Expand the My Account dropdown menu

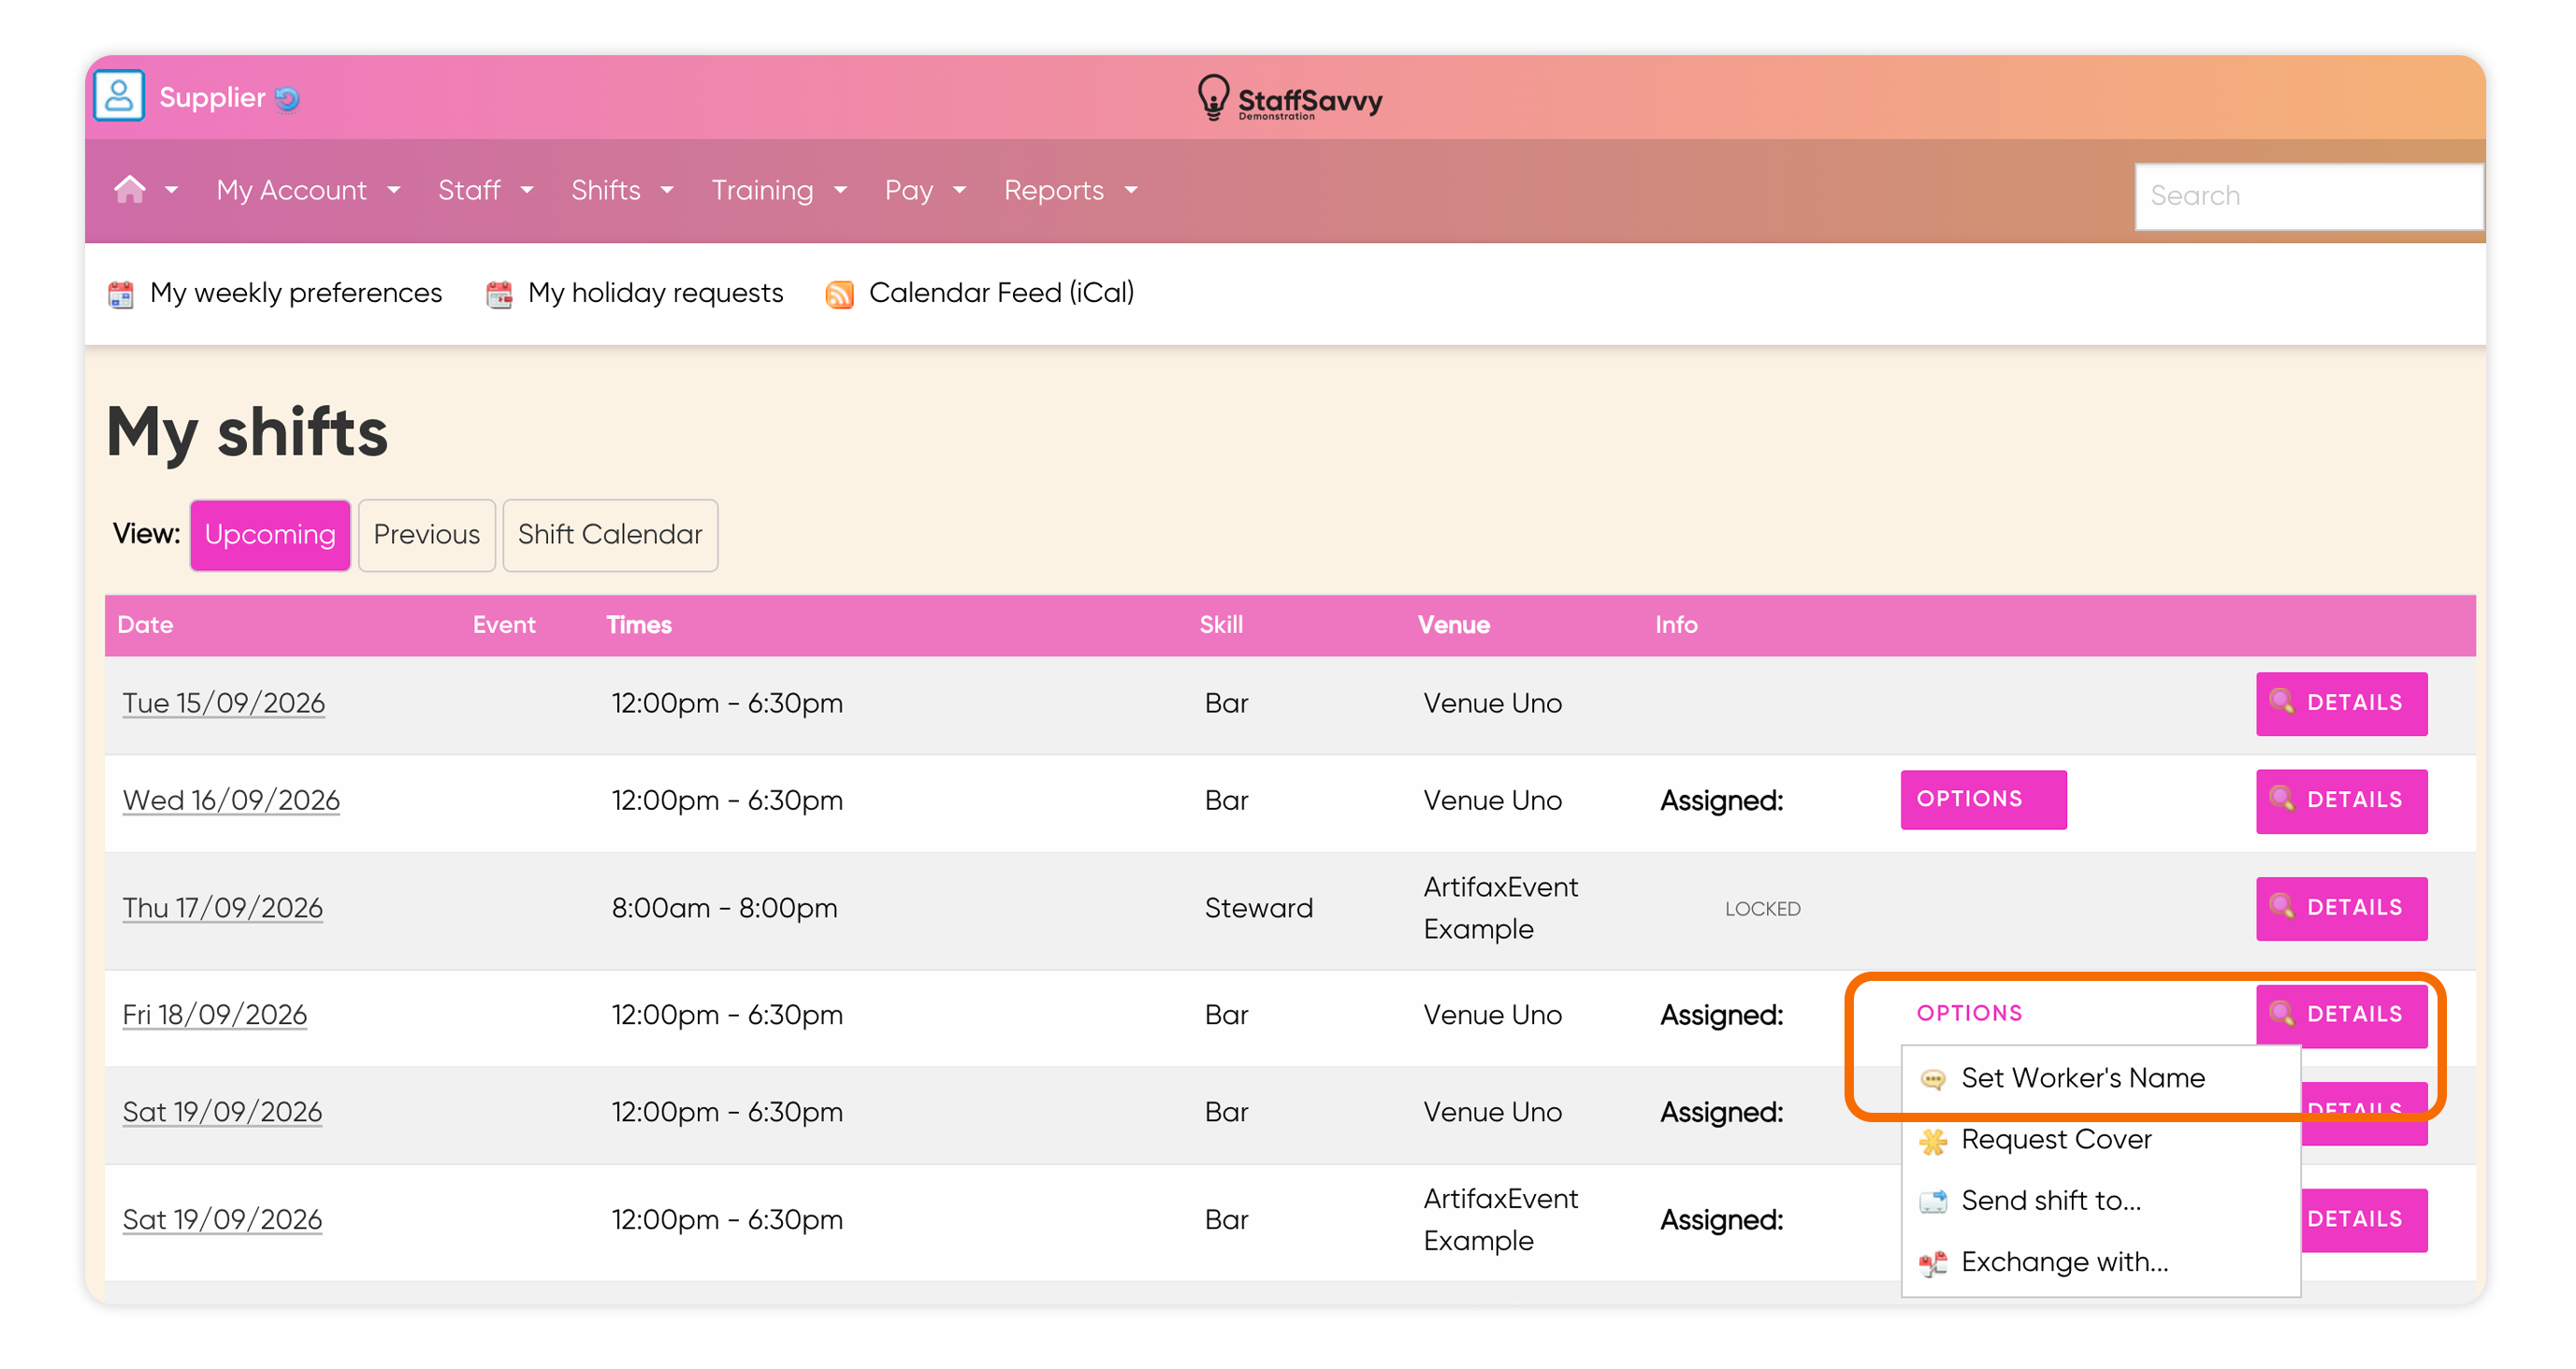tap(308, 190)
